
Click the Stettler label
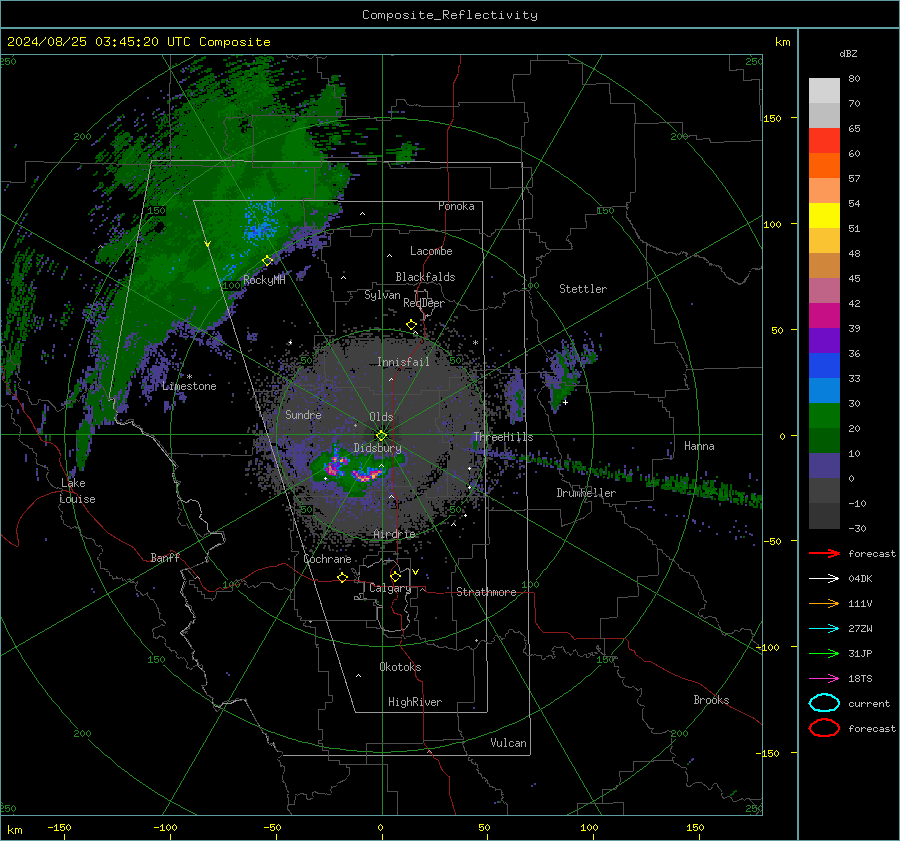pos(583,289)
